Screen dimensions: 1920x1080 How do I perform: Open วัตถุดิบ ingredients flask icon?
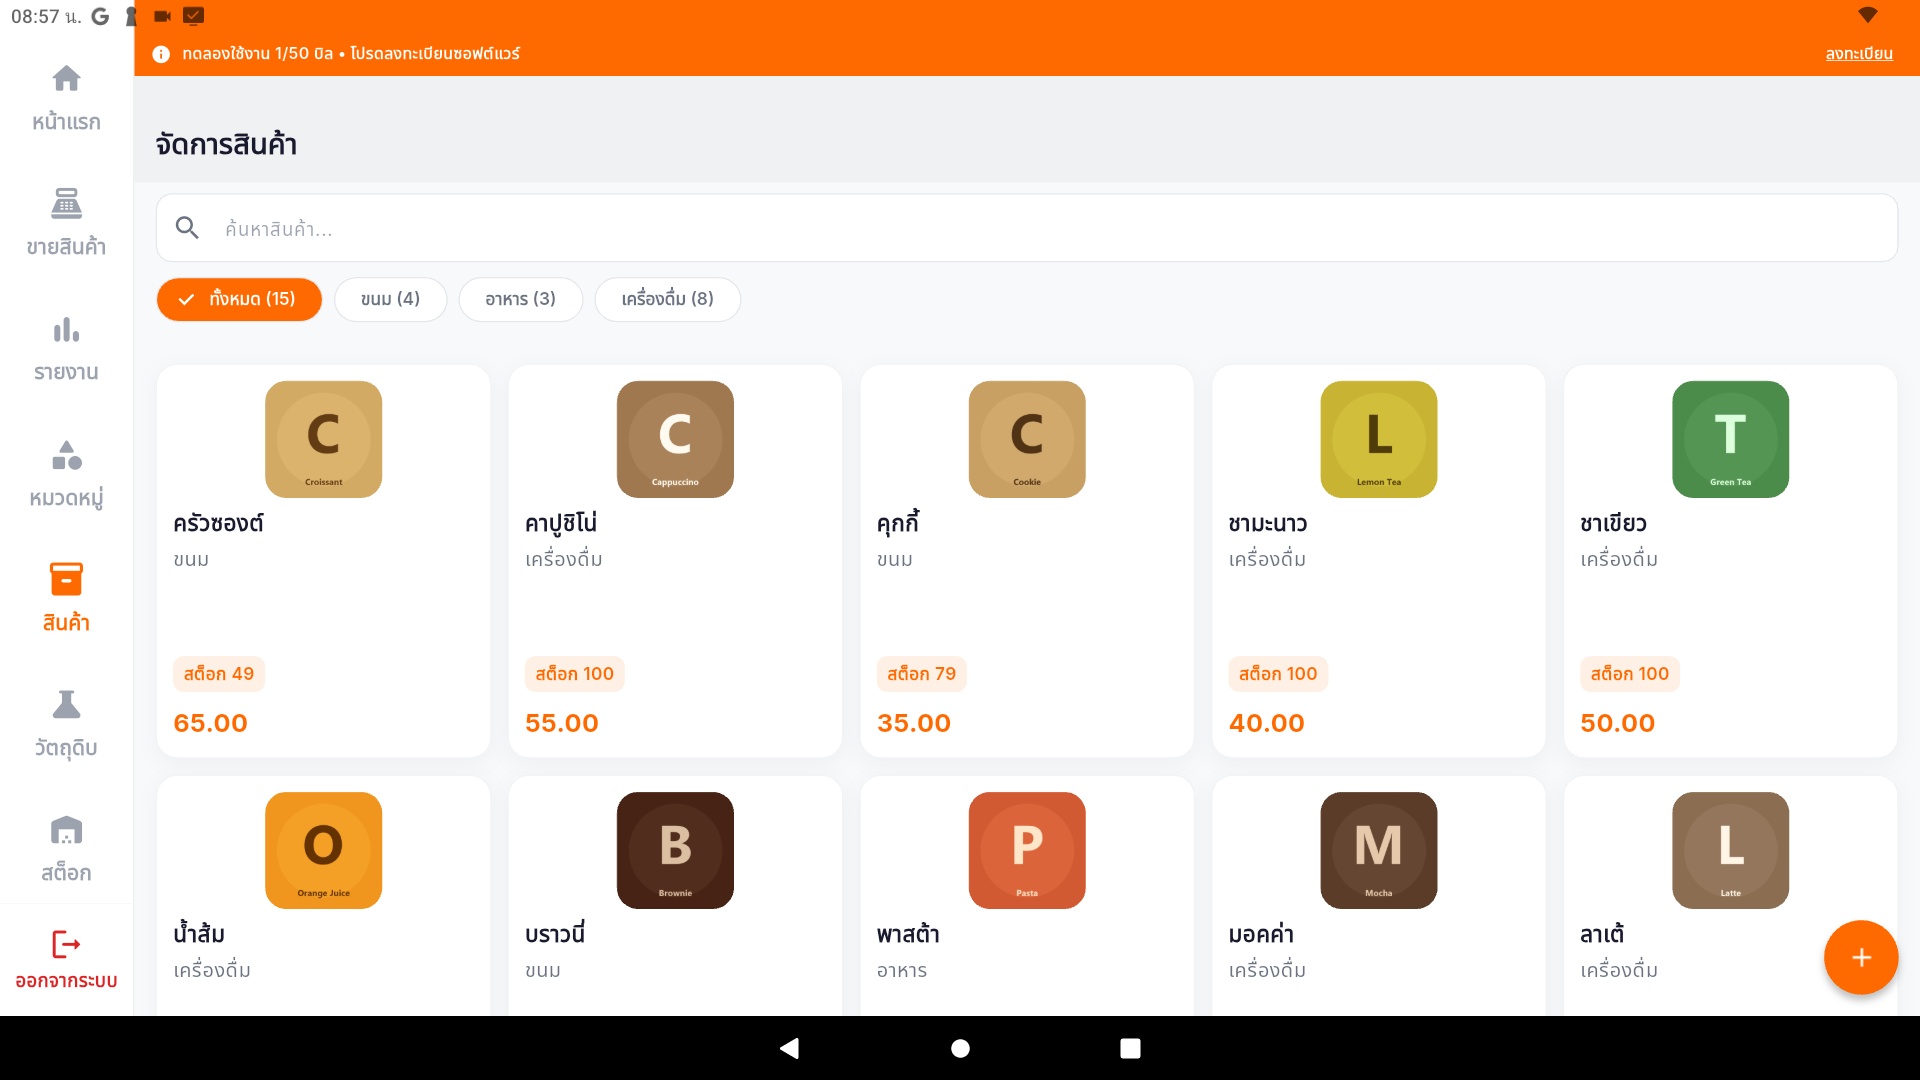(66, 705)
